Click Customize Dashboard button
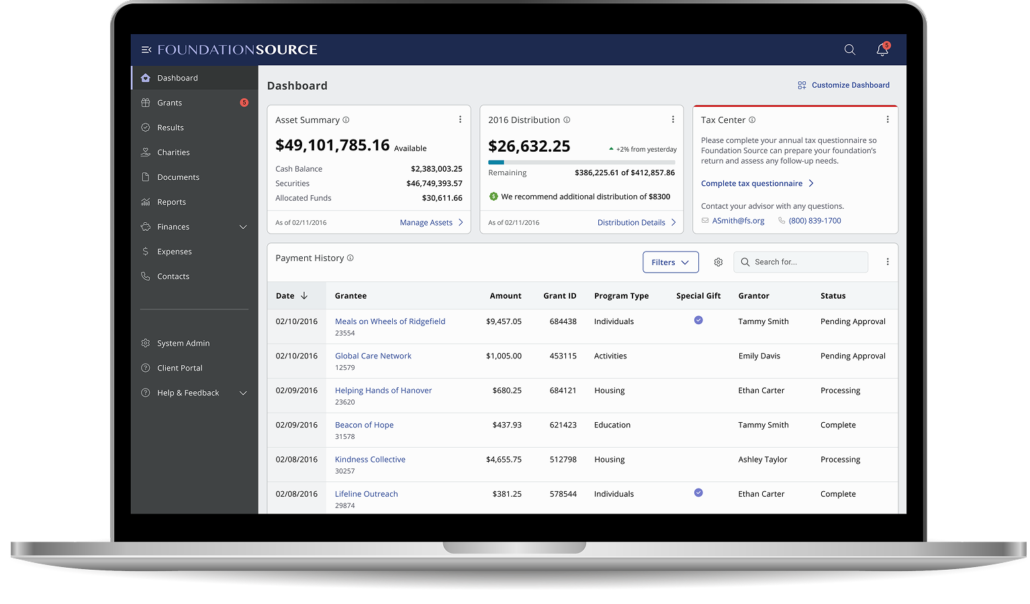 [x=843, y=85]
